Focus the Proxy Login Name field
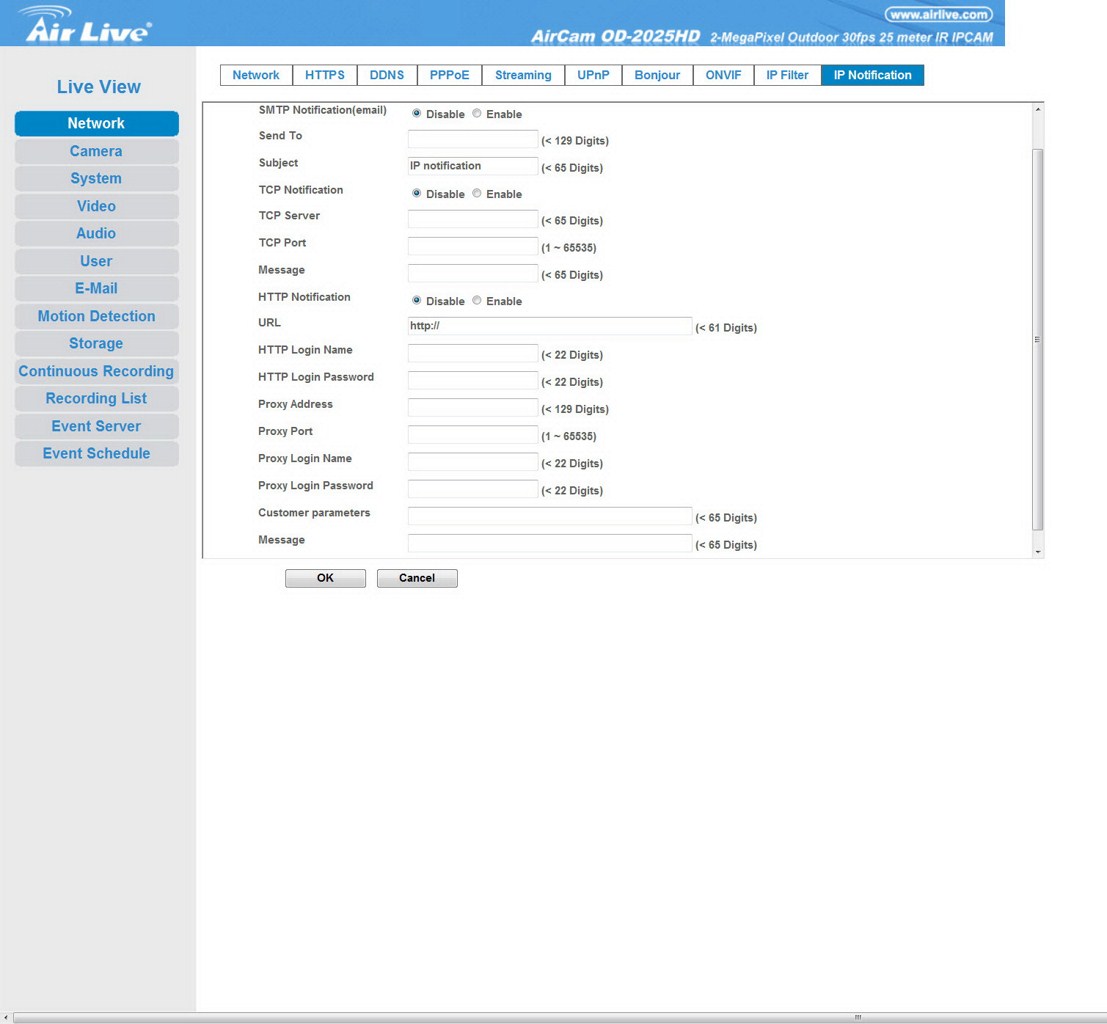 [473, 462]
